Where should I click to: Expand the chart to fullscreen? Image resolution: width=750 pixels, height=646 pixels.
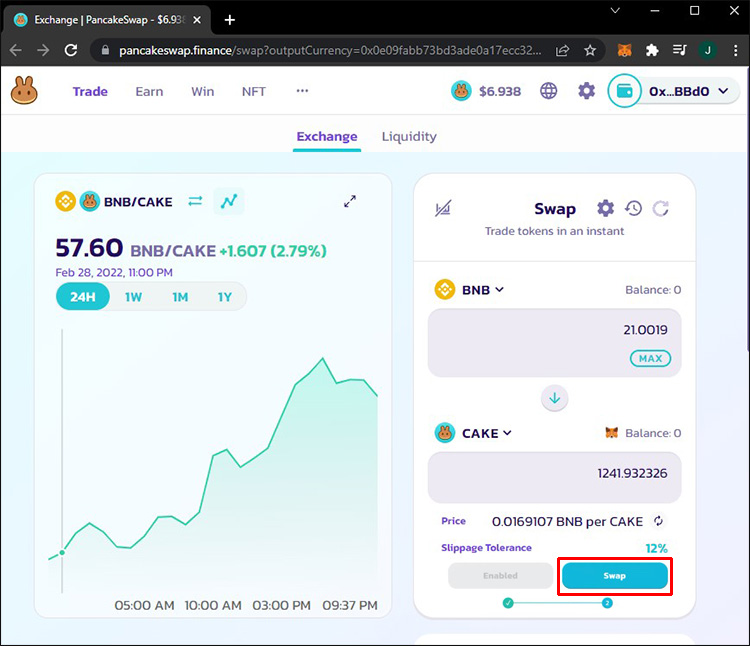[350, 201]
